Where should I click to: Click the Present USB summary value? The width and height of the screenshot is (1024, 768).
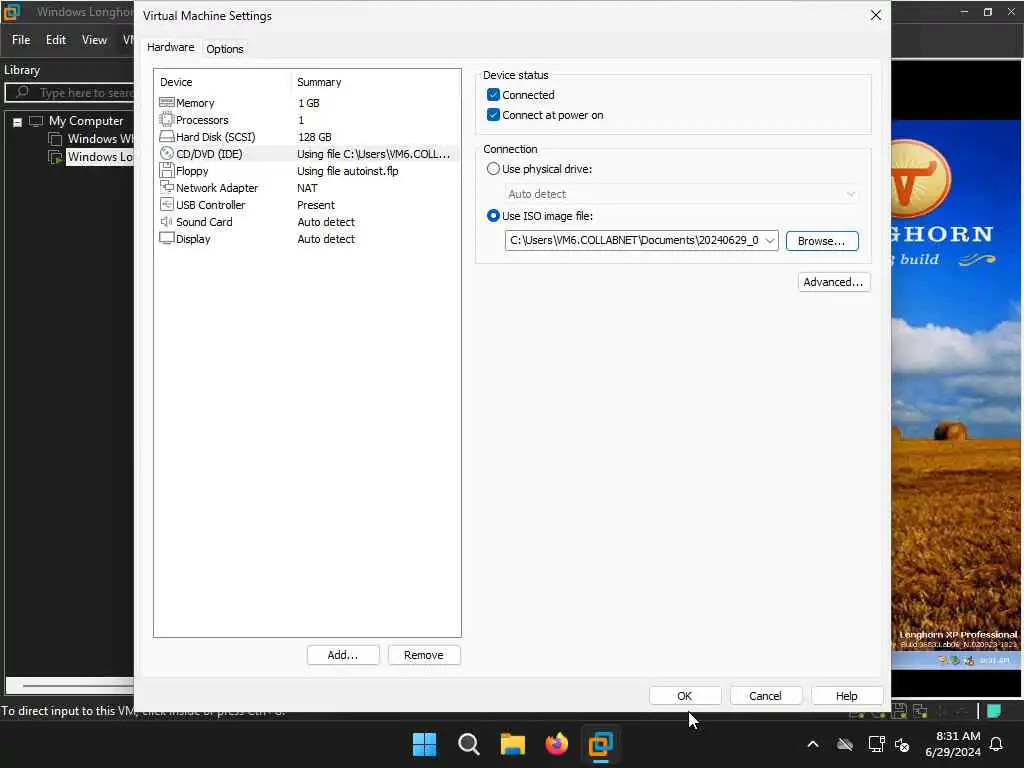(x=316, y=205)
